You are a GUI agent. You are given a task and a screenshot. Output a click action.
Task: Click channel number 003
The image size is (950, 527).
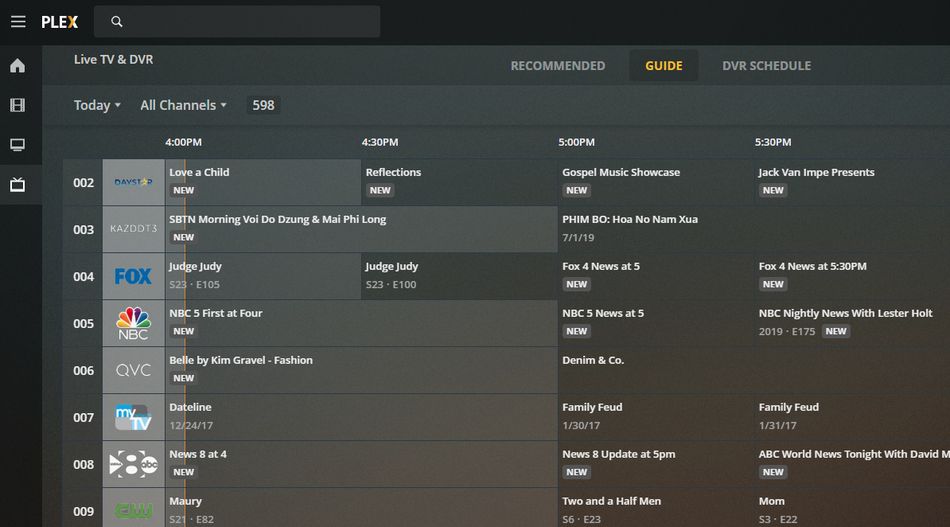(83, 229)
